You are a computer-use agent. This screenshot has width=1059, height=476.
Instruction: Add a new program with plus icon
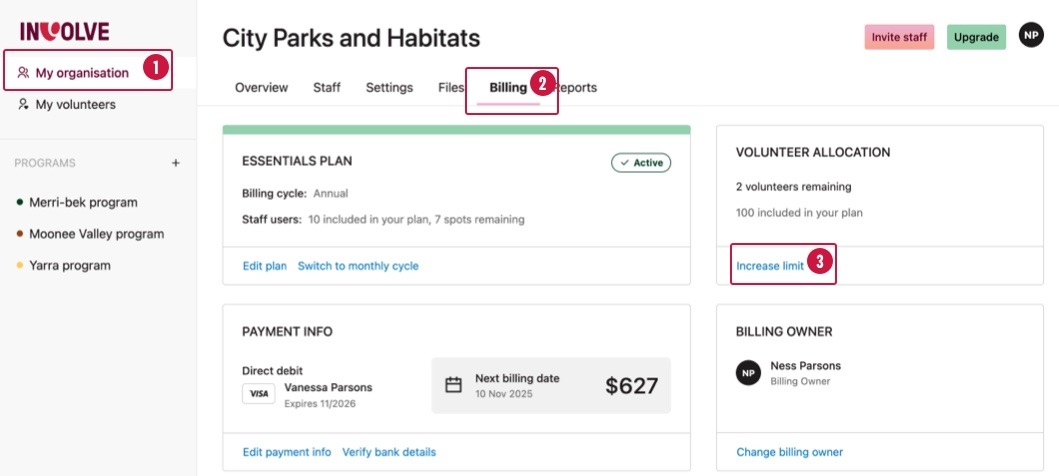pos(176,163)
